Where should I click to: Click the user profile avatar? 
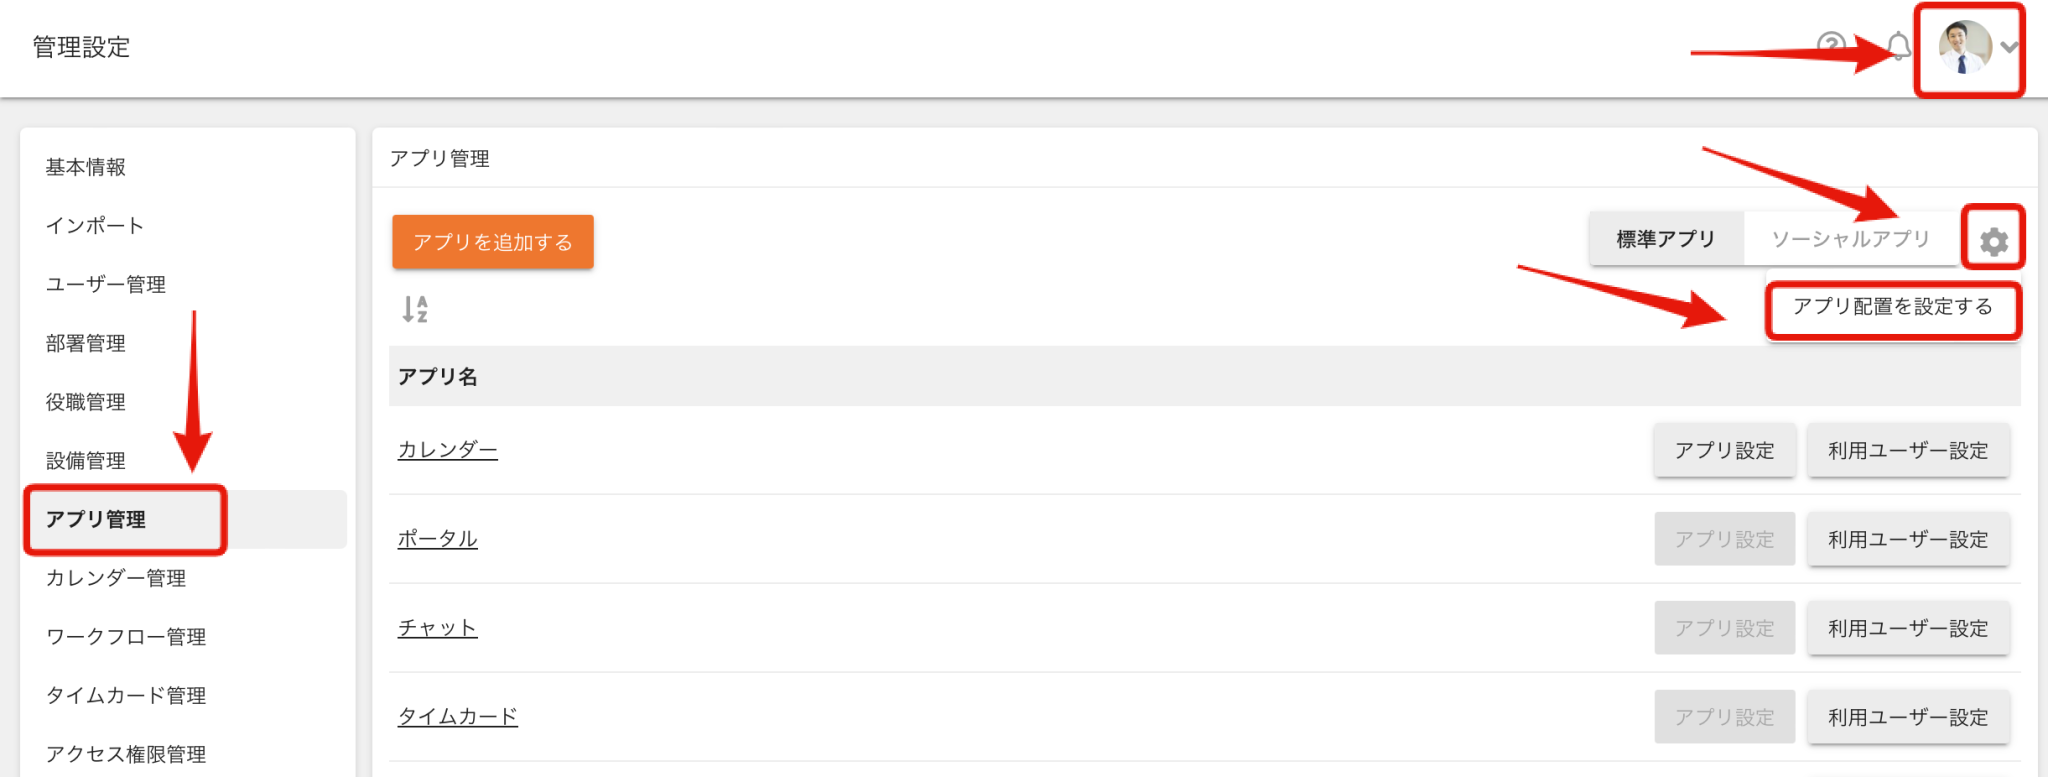(x=1964, y=47)
